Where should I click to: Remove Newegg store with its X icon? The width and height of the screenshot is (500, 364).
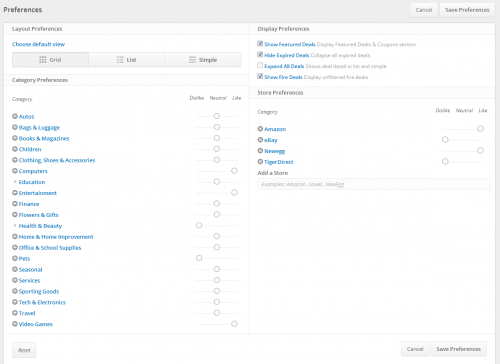260,151
